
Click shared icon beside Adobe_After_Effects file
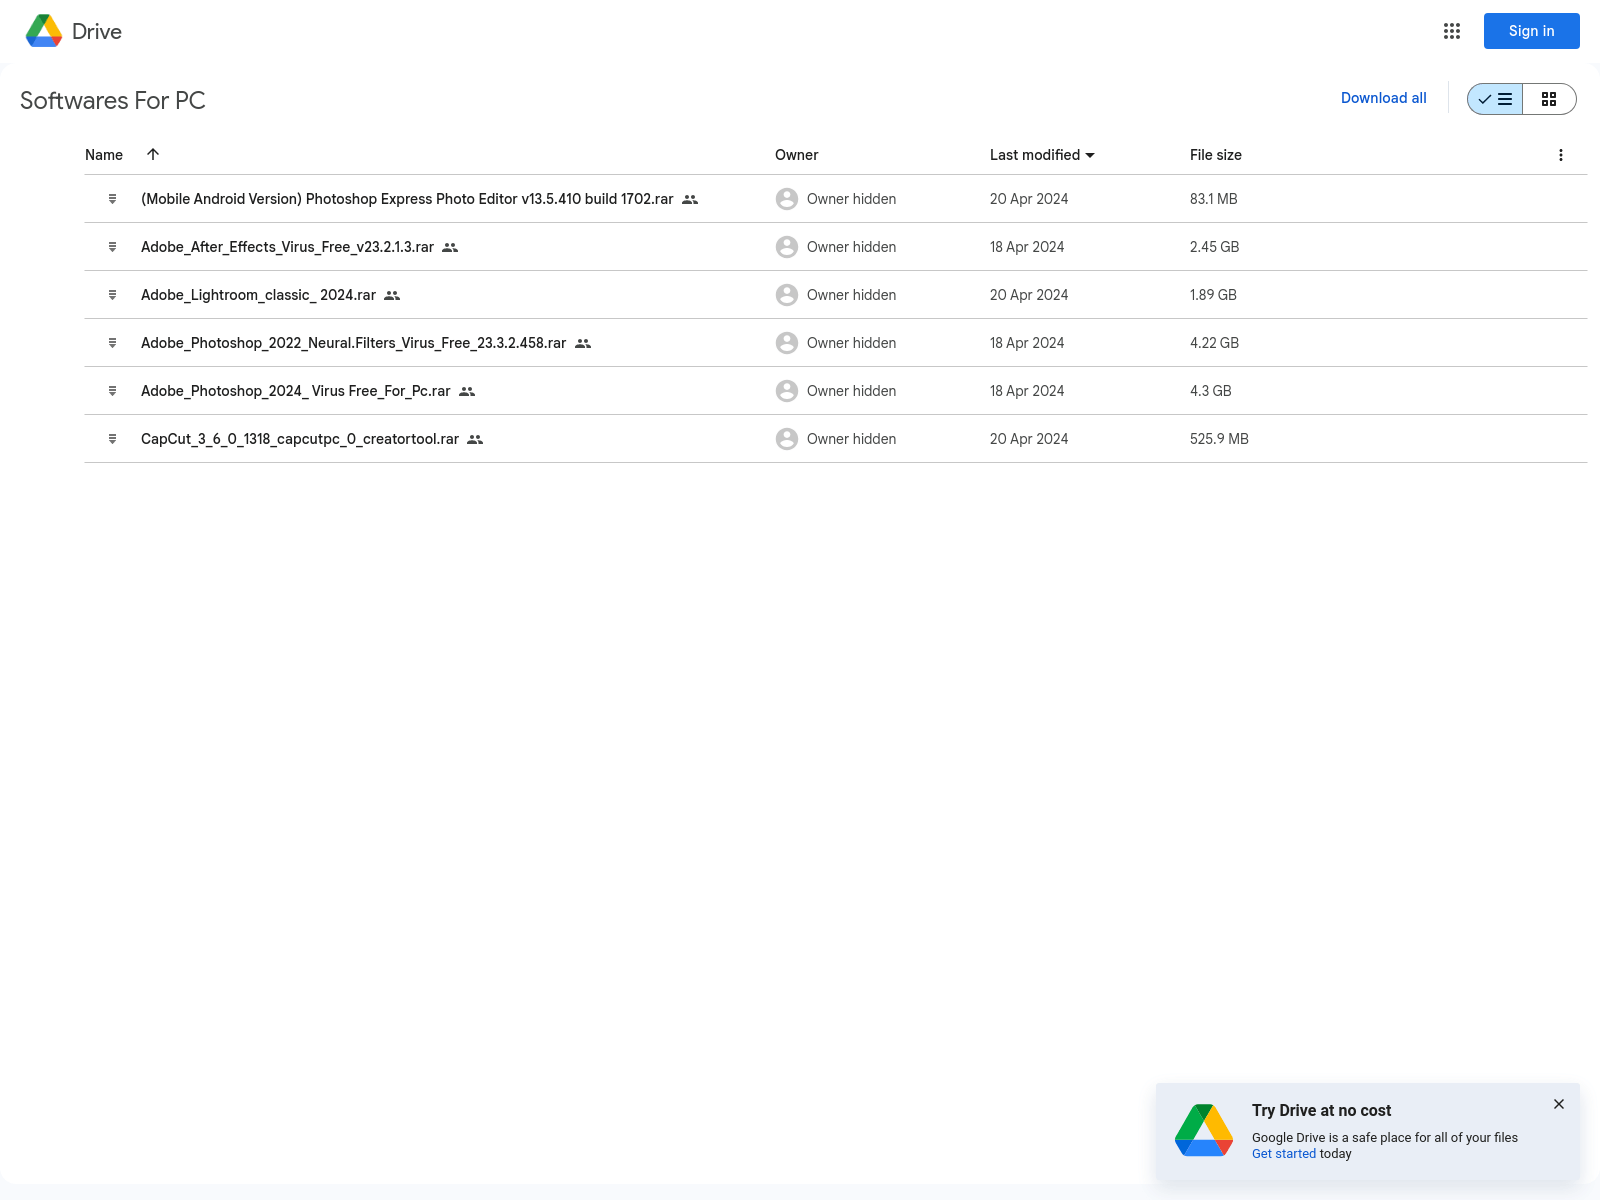pyautogui.click(x=450, y=247)
